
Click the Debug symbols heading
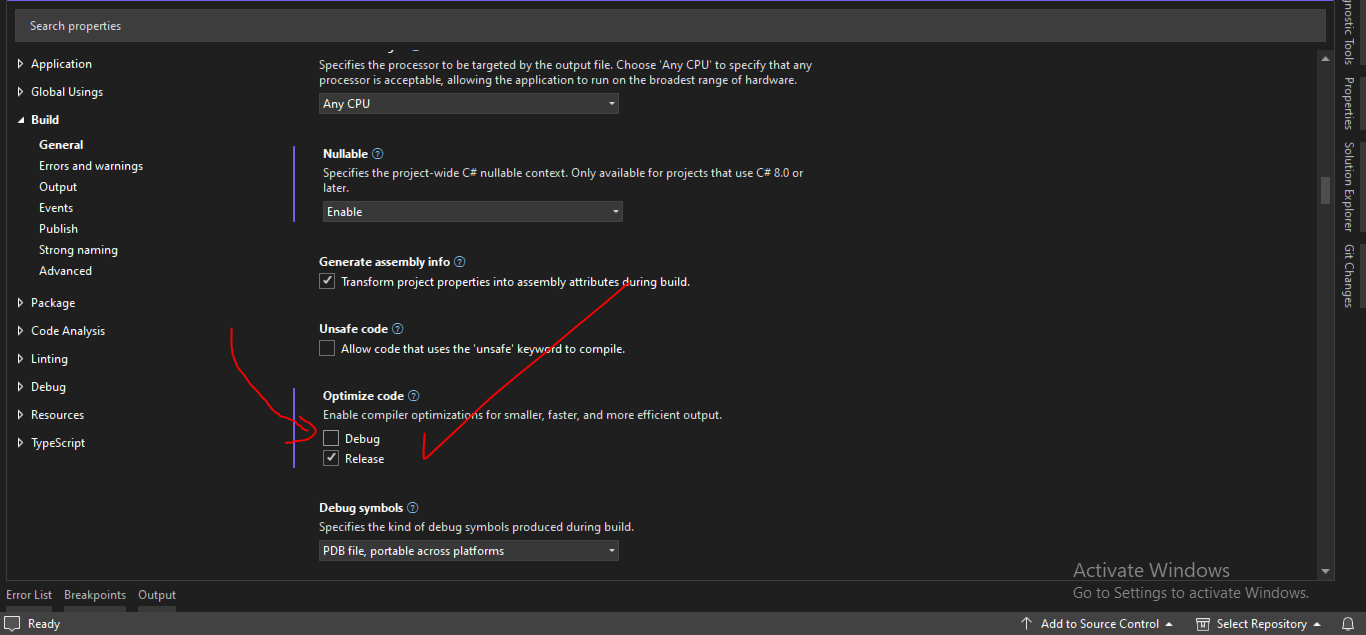(361, 508)
